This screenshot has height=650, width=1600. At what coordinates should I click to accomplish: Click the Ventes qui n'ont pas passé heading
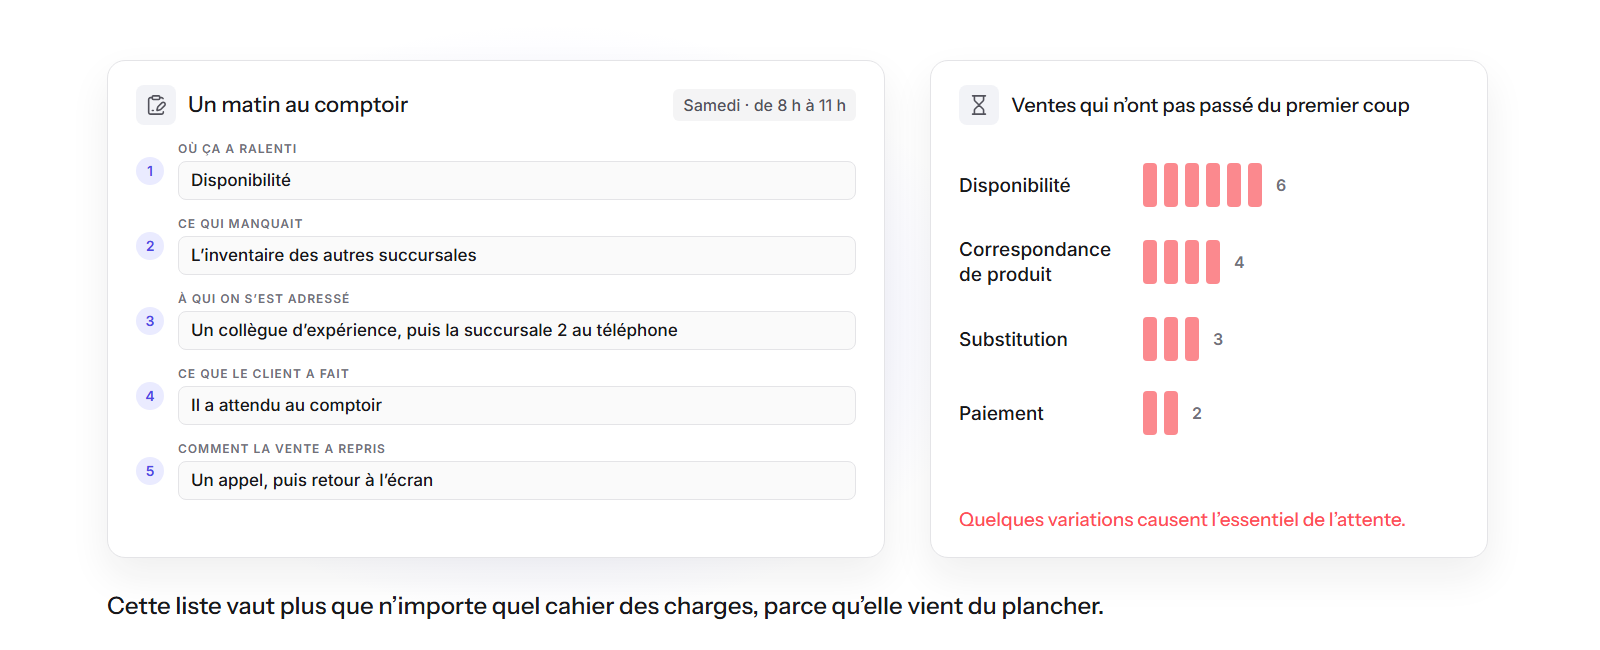pyautogui.click(x=1210, y=105)
